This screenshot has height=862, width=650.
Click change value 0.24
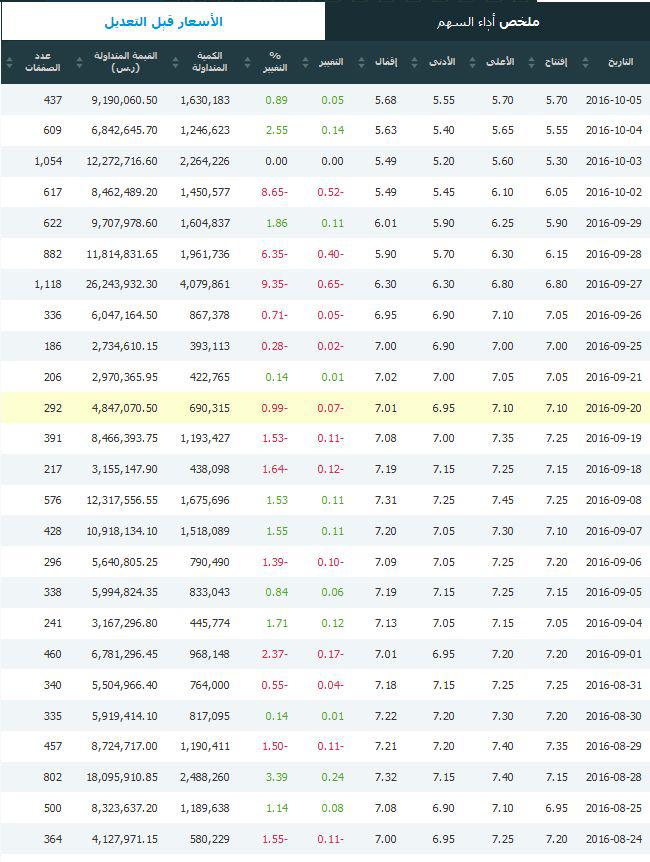pos(333,777)
